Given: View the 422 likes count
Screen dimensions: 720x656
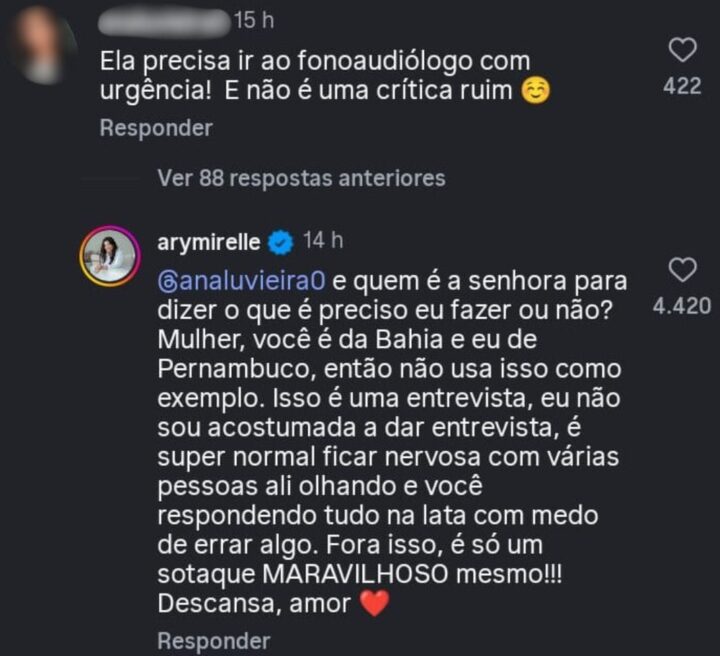Looking at the screenshot, I should coord(682,86).
